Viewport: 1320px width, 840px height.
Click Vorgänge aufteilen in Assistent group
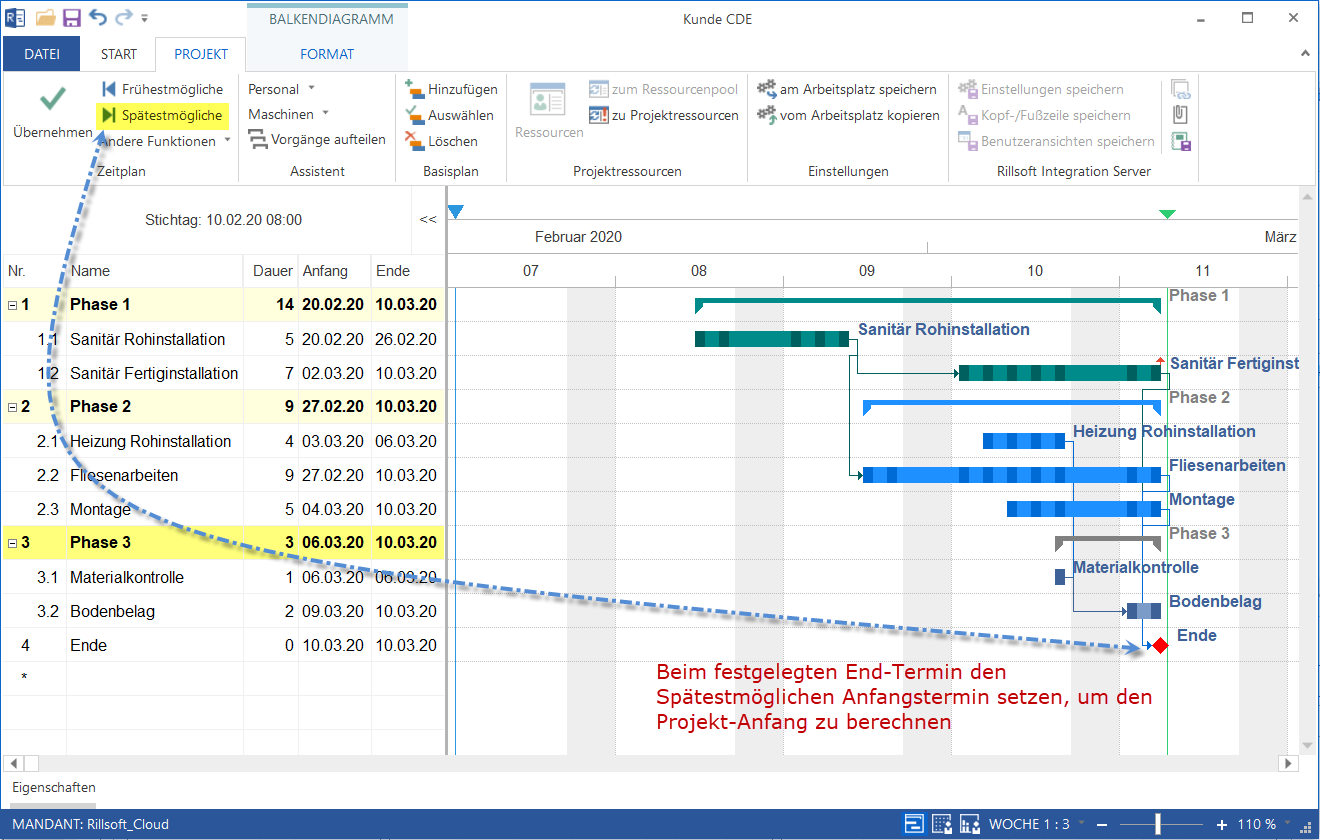click(x=317, y=140)
